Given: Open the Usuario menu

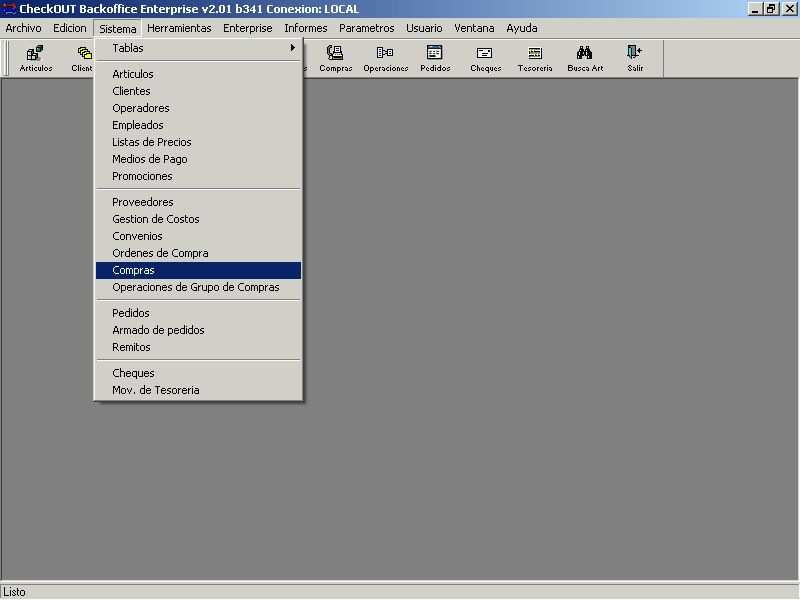Looking at the screenshot, I should point(424,28).
